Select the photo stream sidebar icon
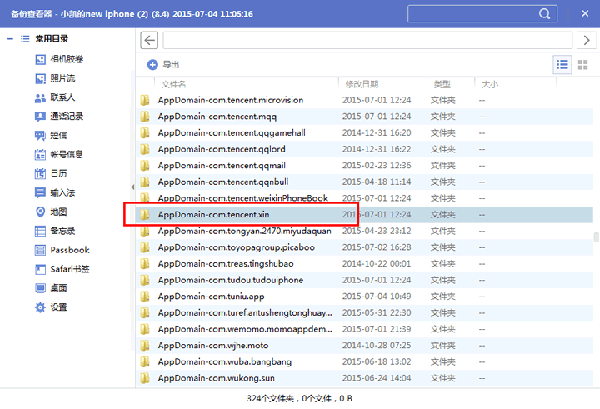 [40, 78]
